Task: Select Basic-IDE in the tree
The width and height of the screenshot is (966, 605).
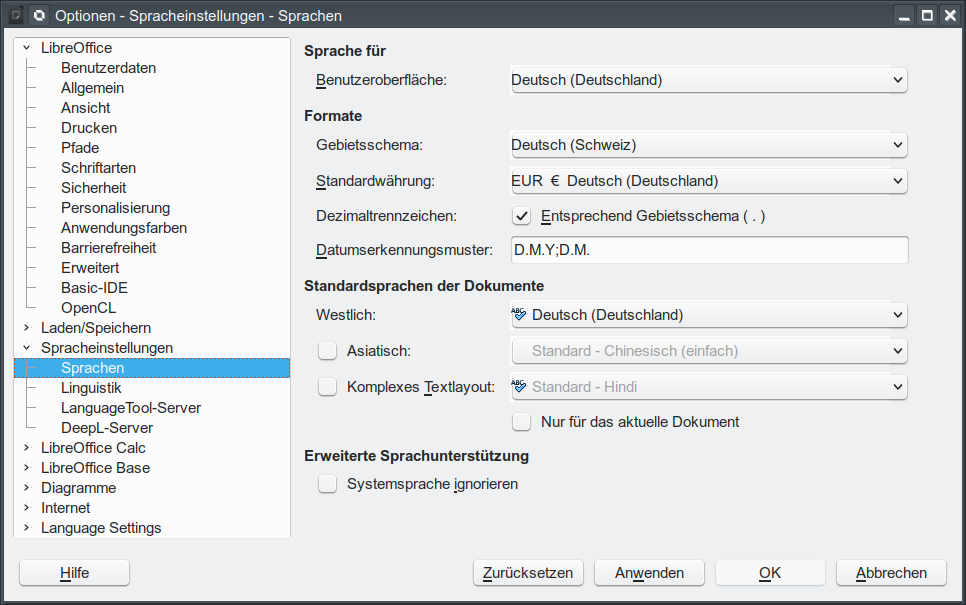Action: 94,288
